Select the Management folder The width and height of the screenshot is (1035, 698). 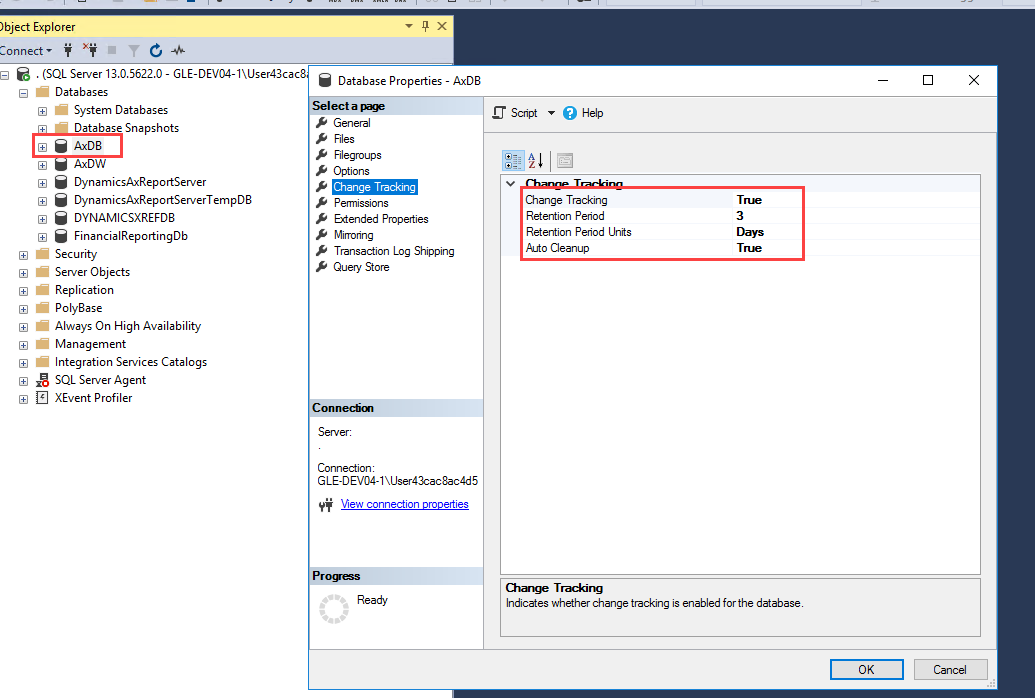click(x=90, y=343)
